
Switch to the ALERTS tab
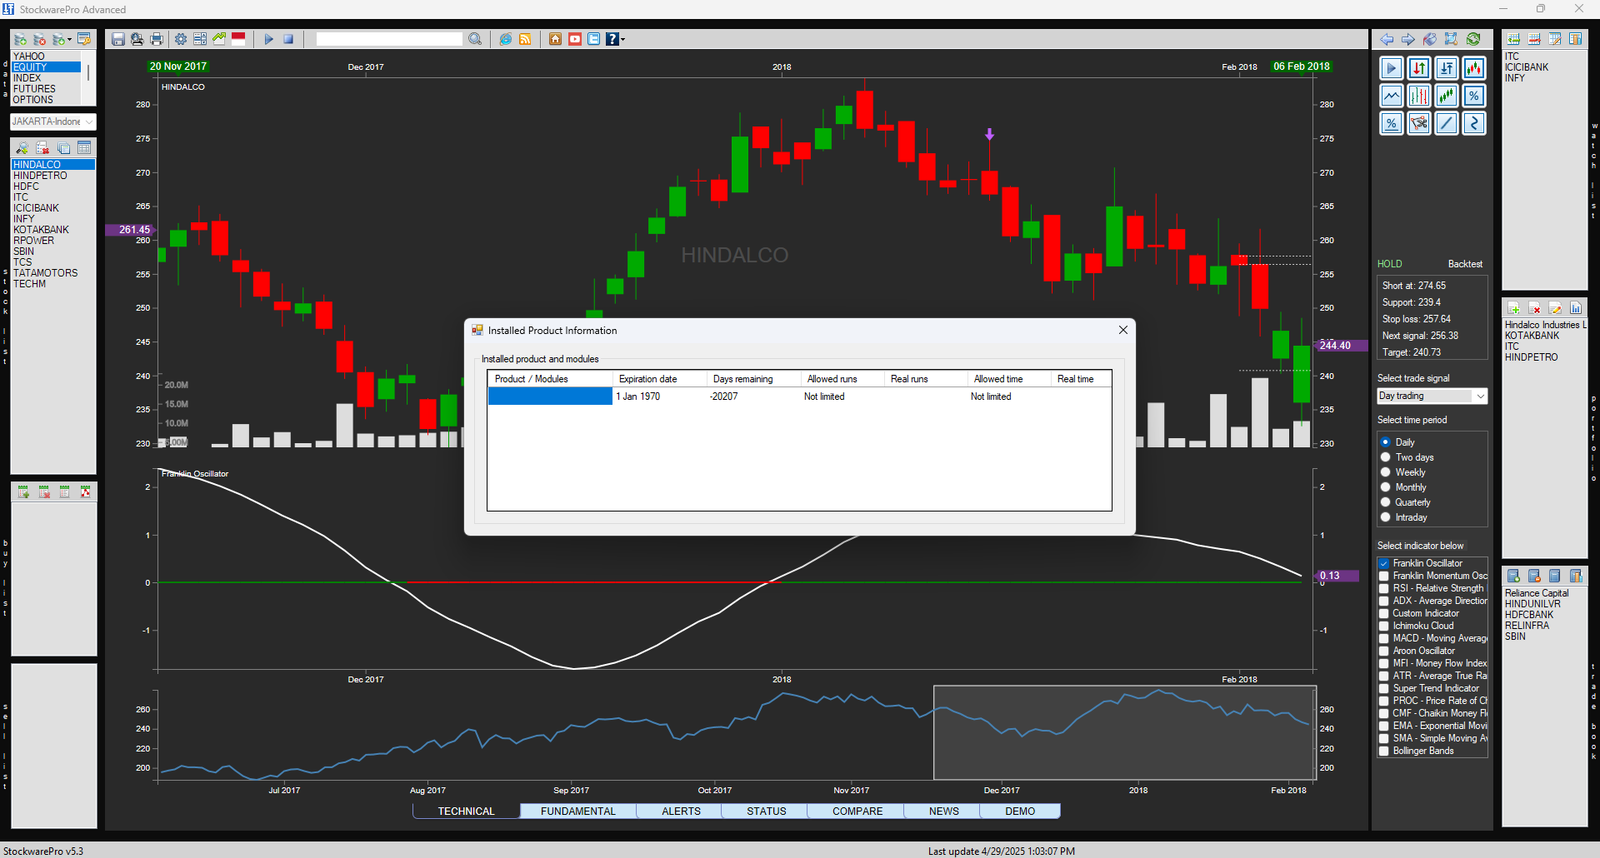[x=681, y=811]
